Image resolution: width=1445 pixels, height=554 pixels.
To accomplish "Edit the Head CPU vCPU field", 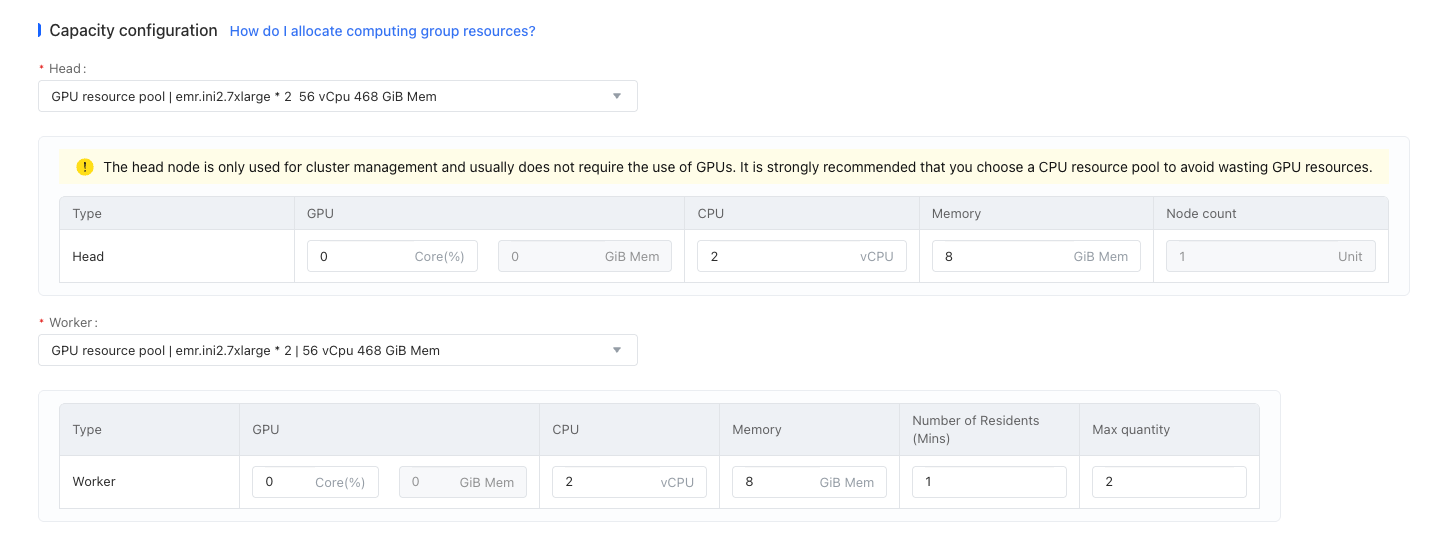I will (802, 256).
